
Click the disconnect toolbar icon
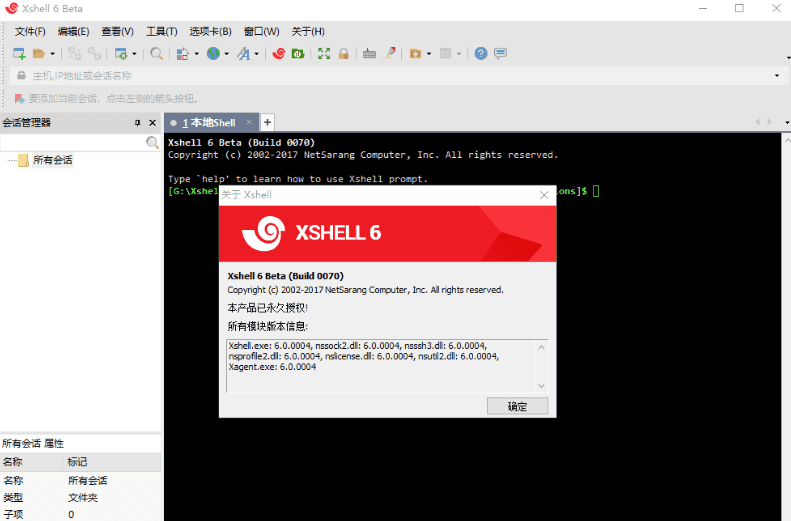pyautogui.click(x=75, y=53)
